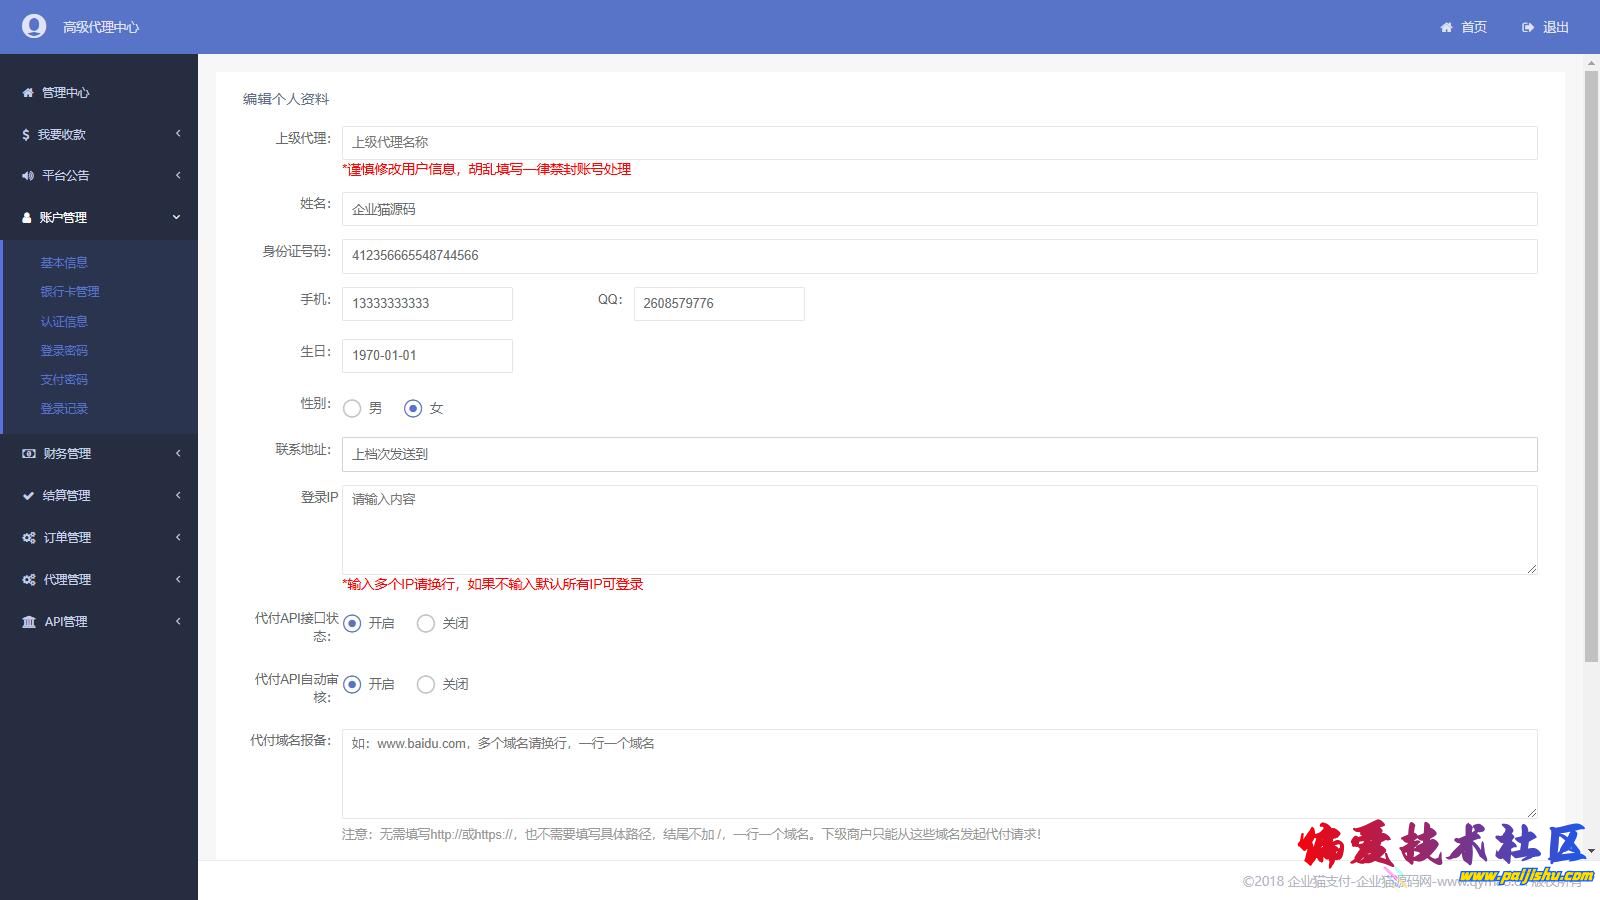Click the 管理中心 home icon in sidebar
The image size is (1600, 900).
[28, 93]
